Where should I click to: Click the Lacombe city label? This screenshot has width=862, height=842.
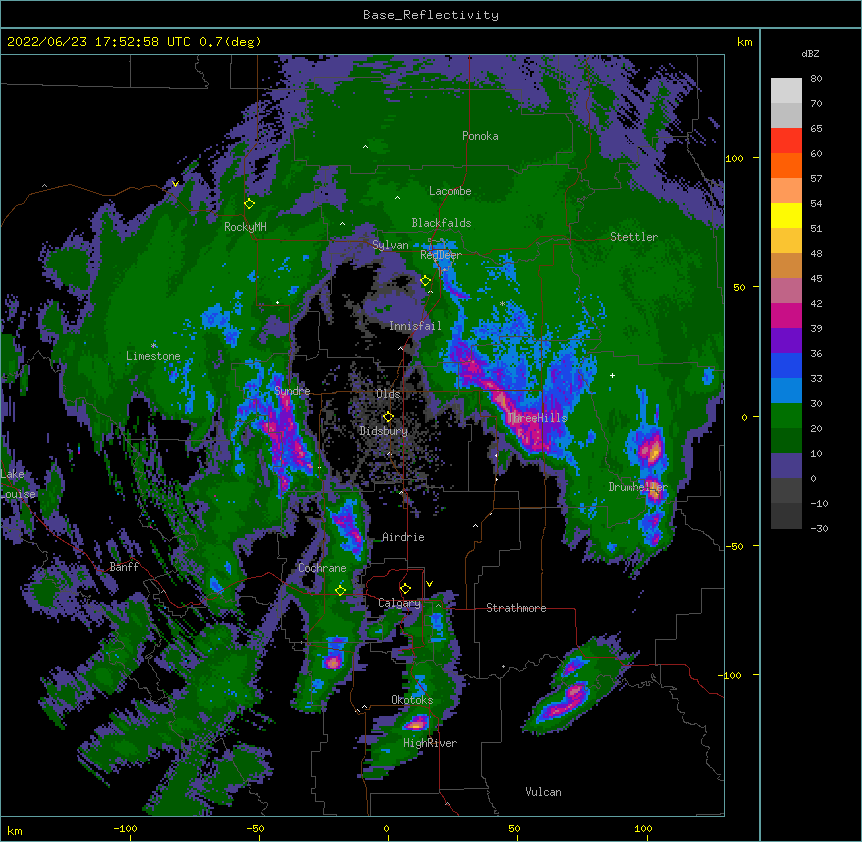pyautogui.click(x=450, y=191)
